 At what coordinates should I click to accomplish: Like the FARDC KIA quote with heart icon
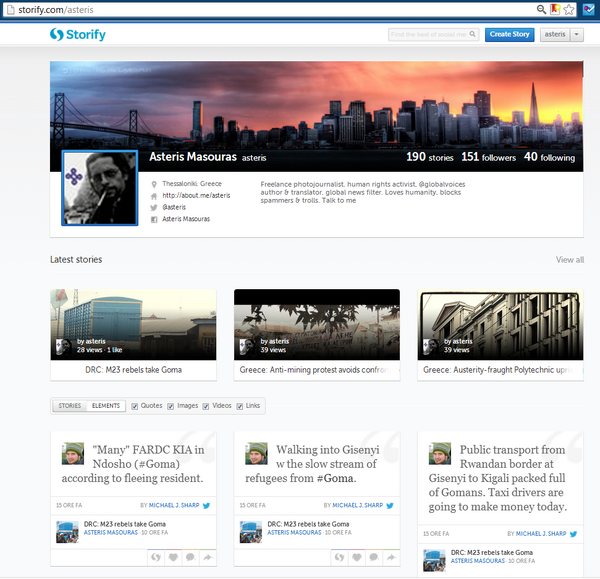pyautogui.click(x=173, y=557)
